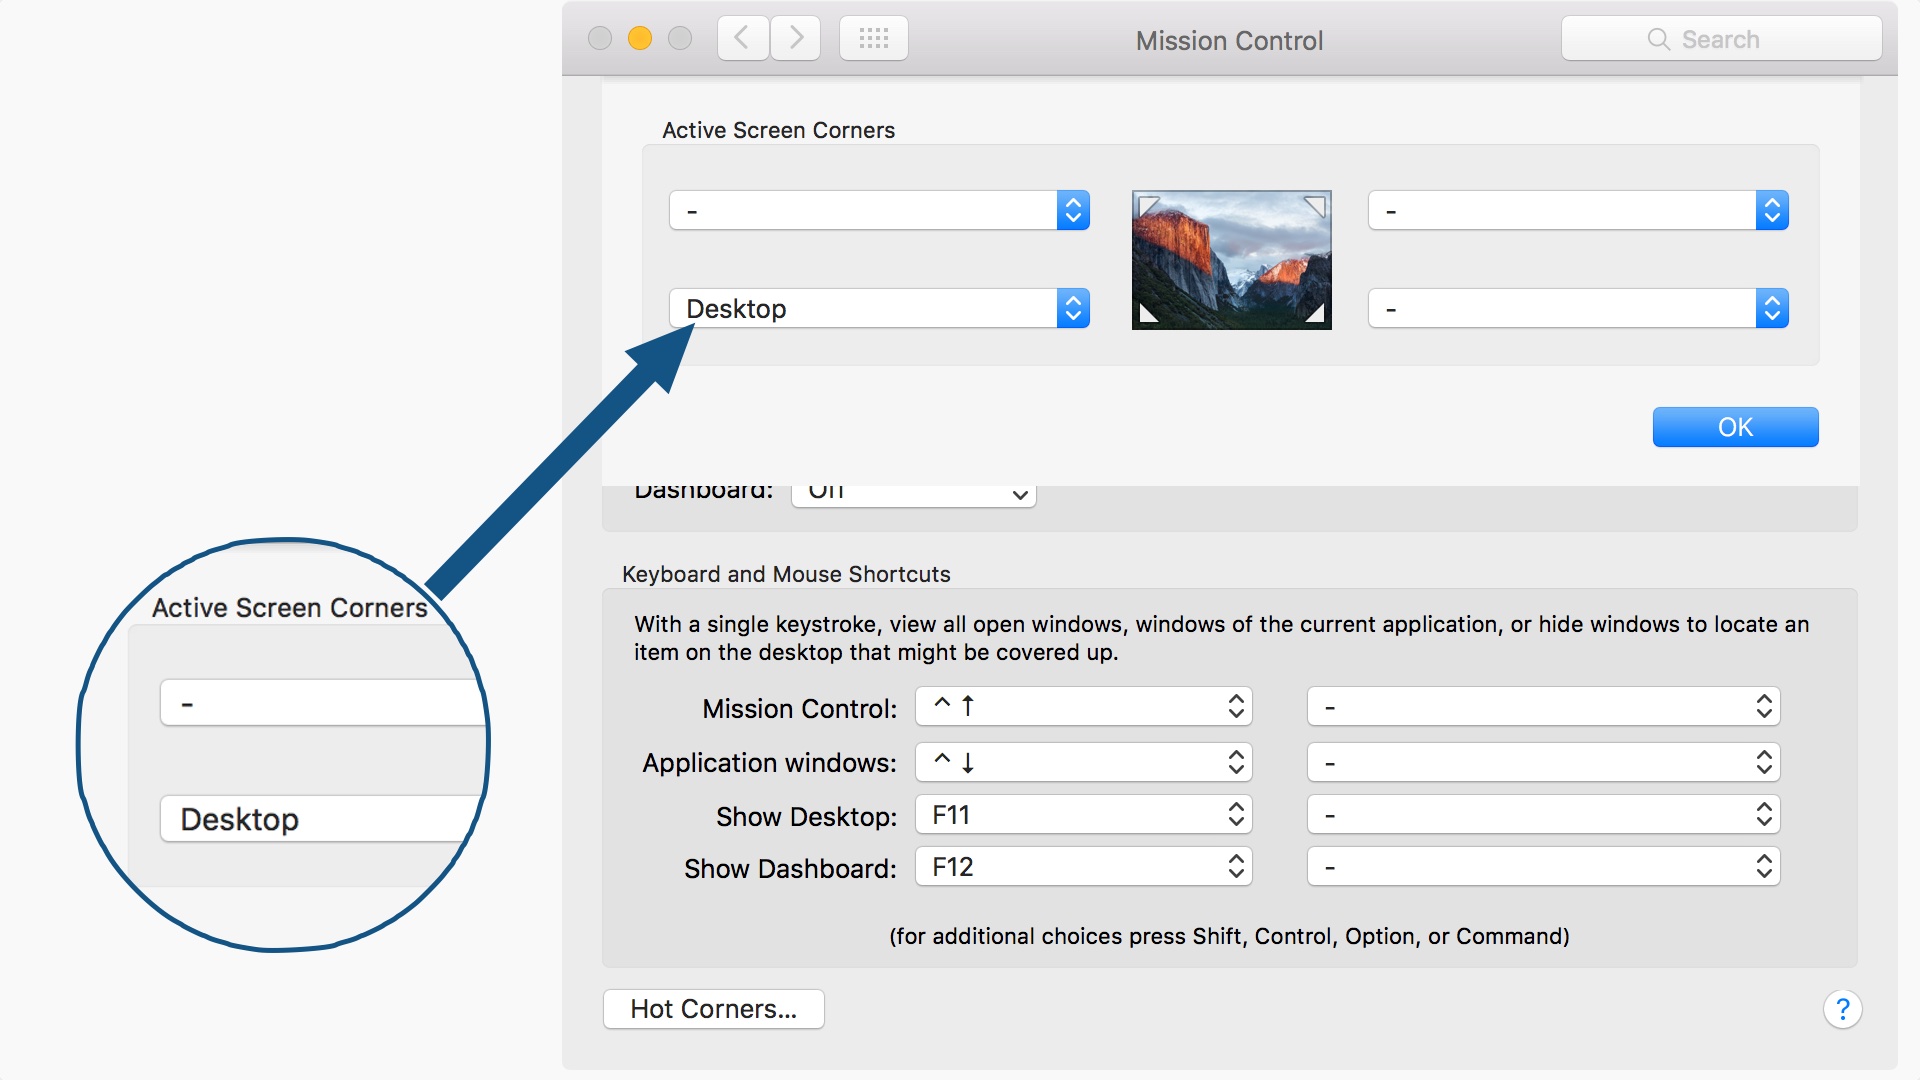Image resolution: width=1920 pixels, height=1080 pixels.
Task: Open the Show All preferences grid icon
Action: [x=872, y=38]
